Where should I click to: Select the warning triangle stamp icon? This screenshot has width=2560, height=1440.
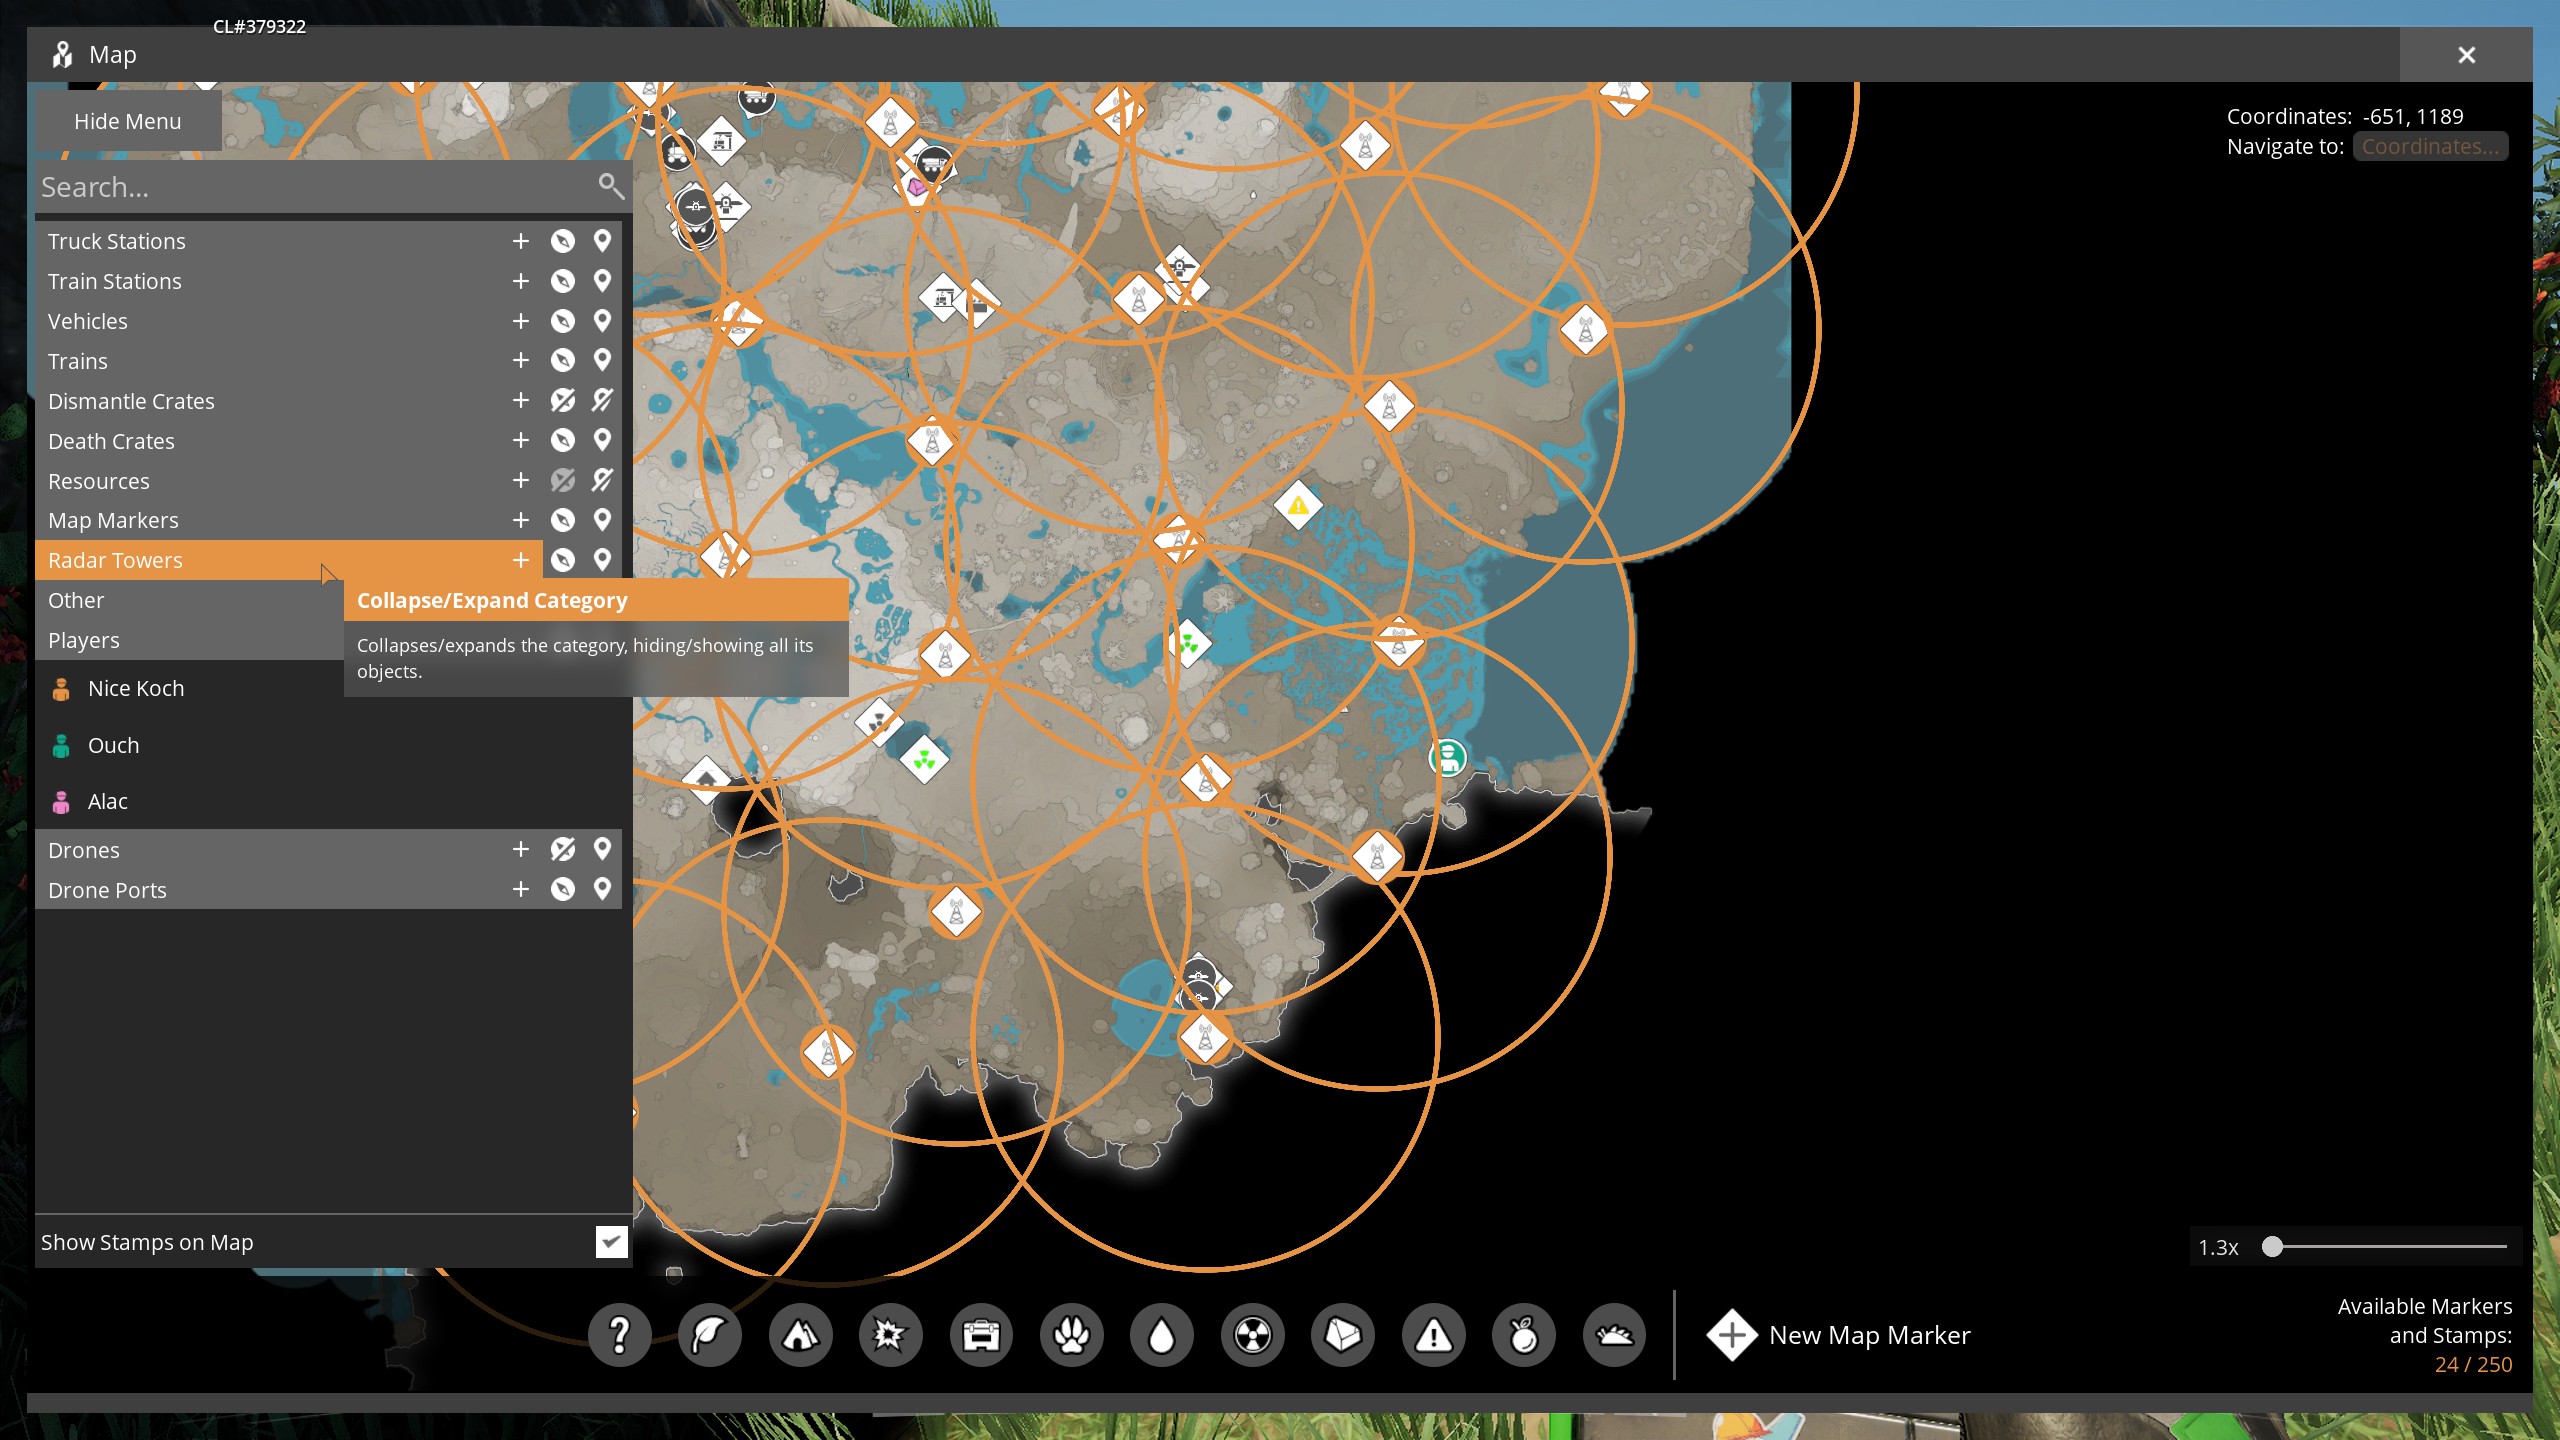pos(1433,1335)
